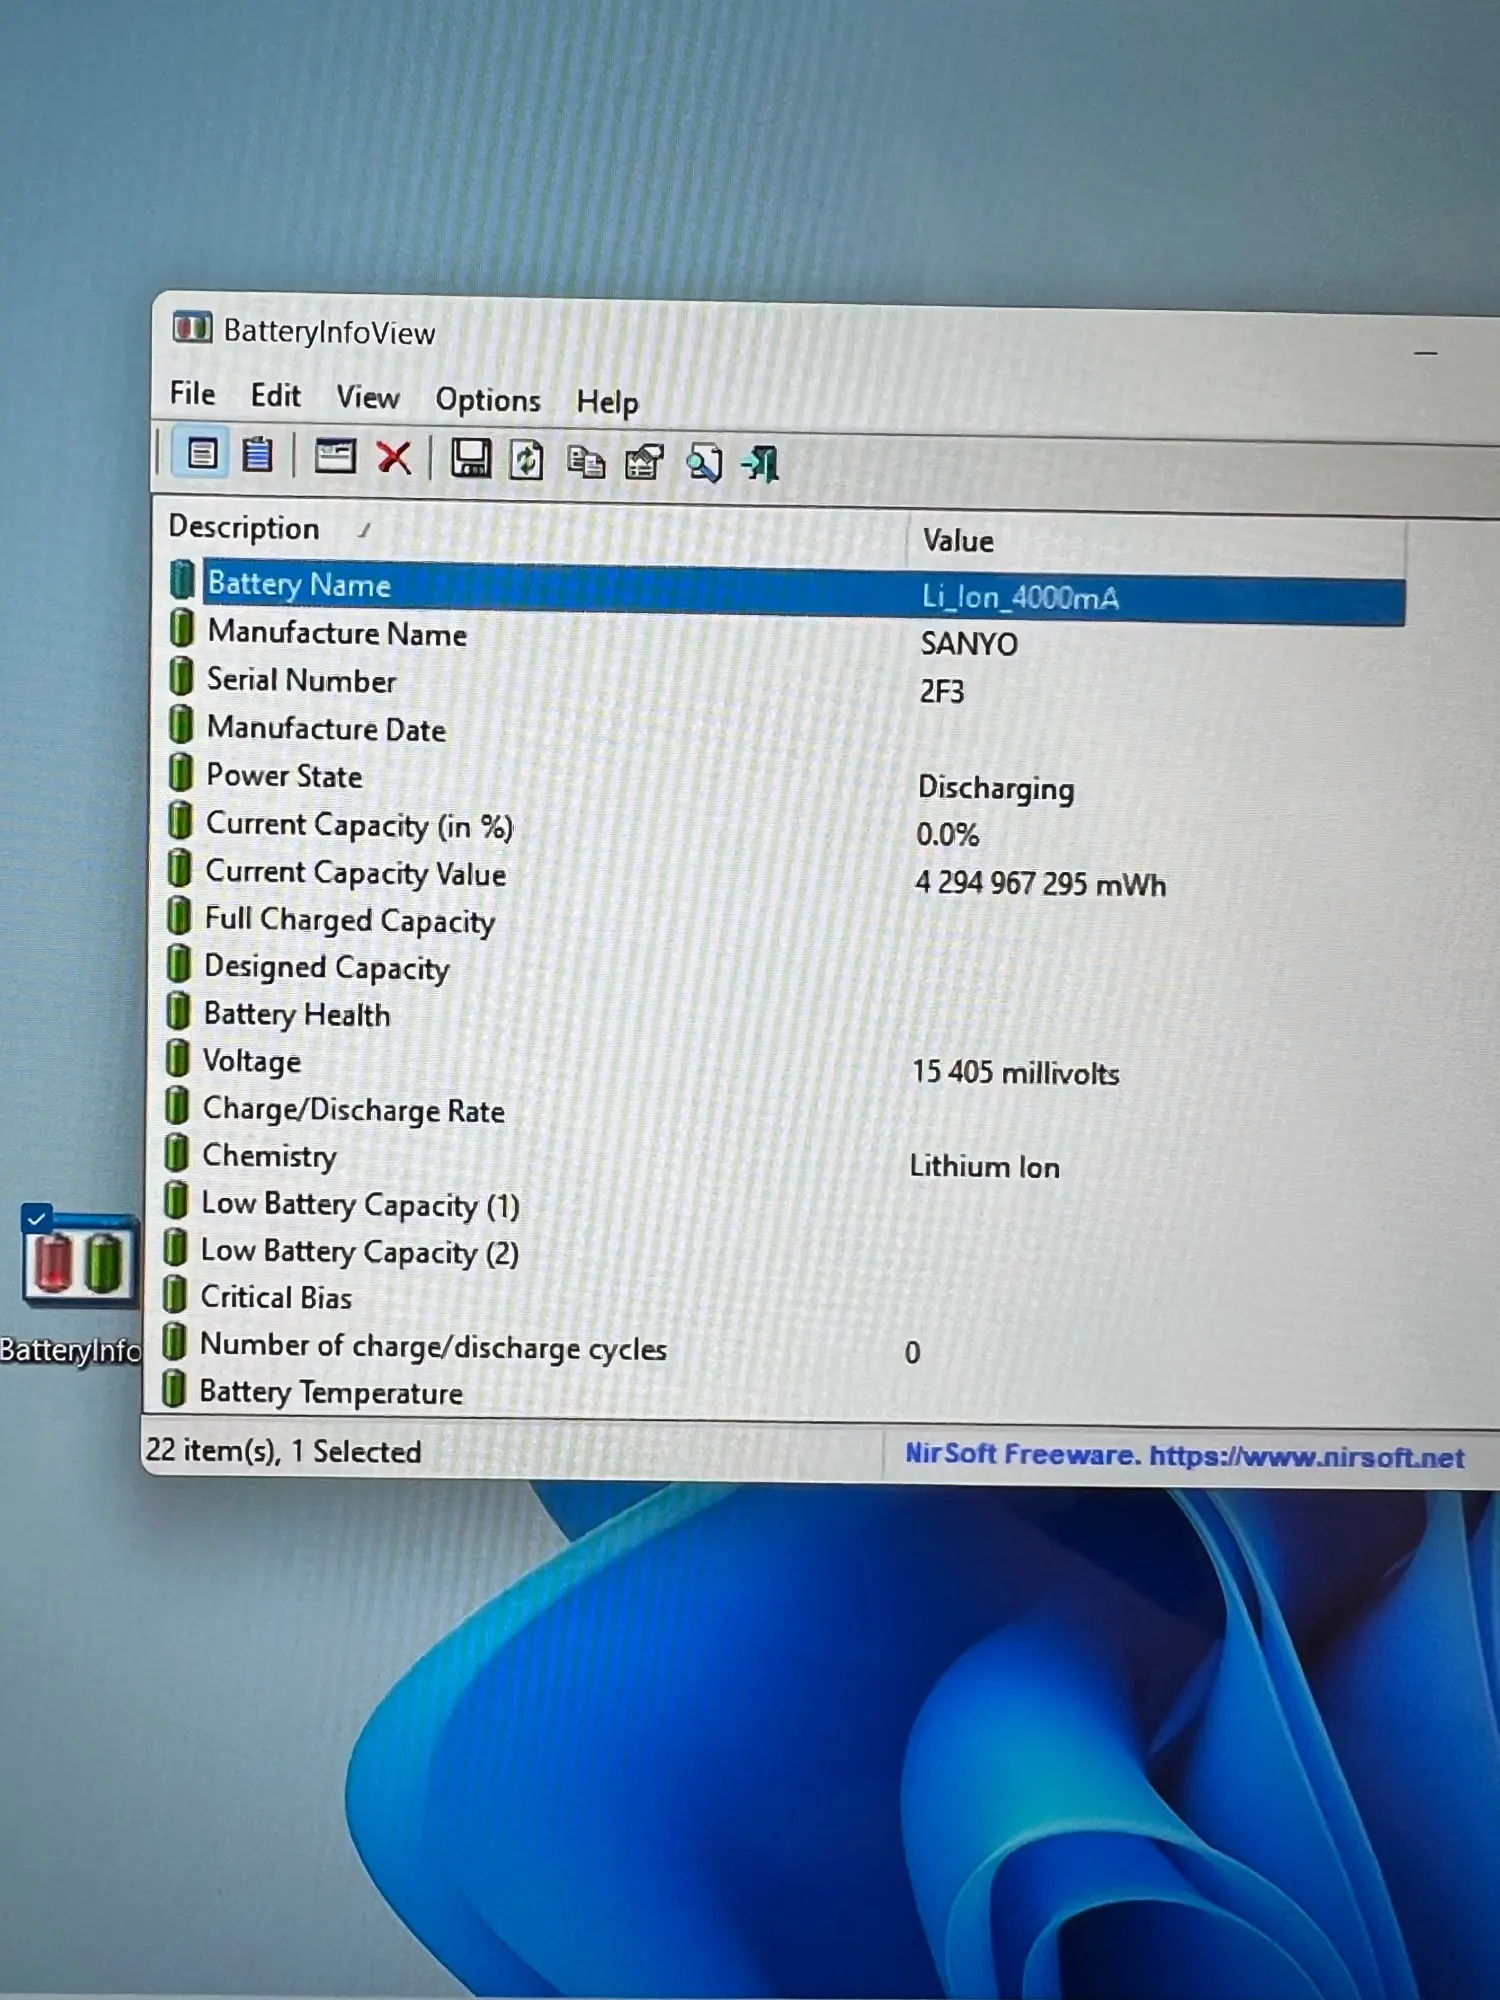Screen dimensions: 1500x2000
Task: Click the red X toolbar icon
Action: point(394,458)
